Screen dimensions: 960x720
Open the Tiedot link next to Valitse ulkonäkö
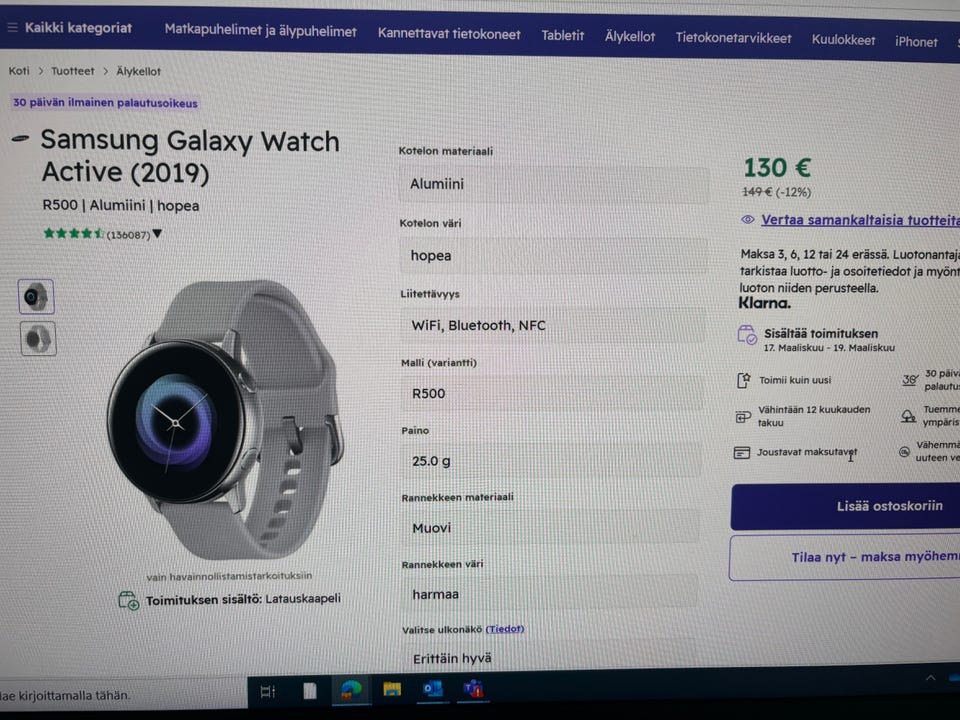504,629
